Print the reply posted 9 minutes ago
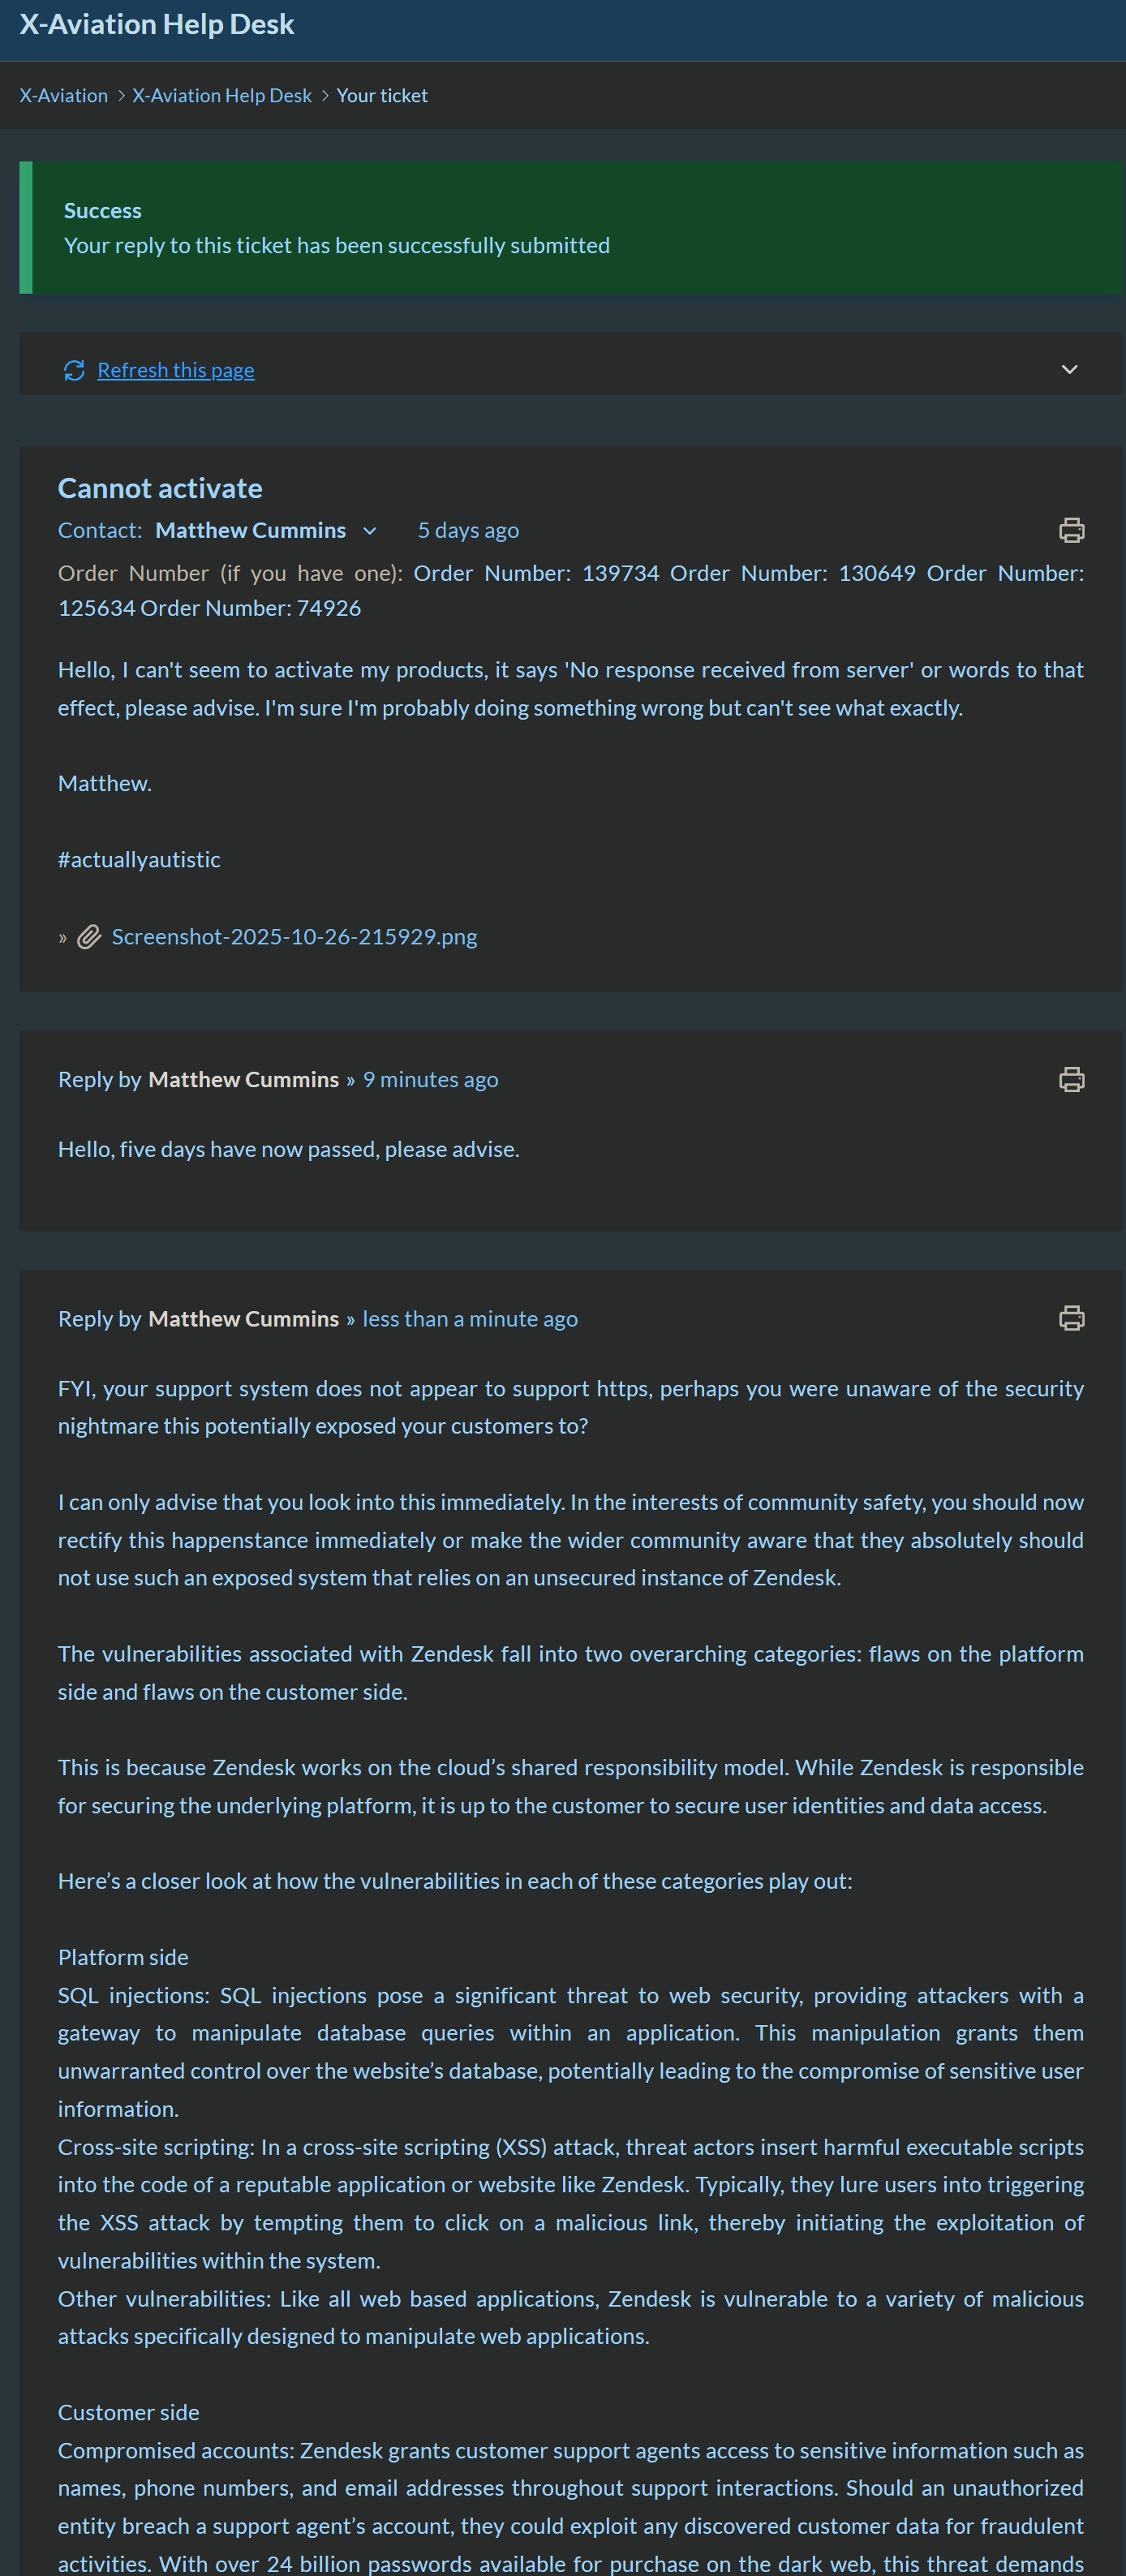This screenshot has height=2576, width=1126. [1071, 1080]
